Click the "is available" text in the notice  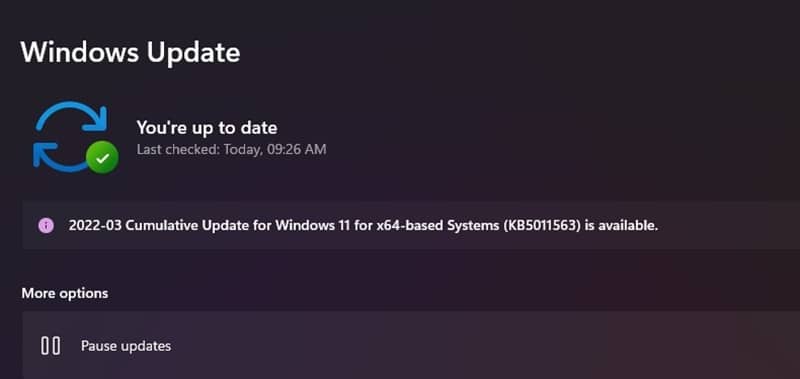tap(621, 225)
